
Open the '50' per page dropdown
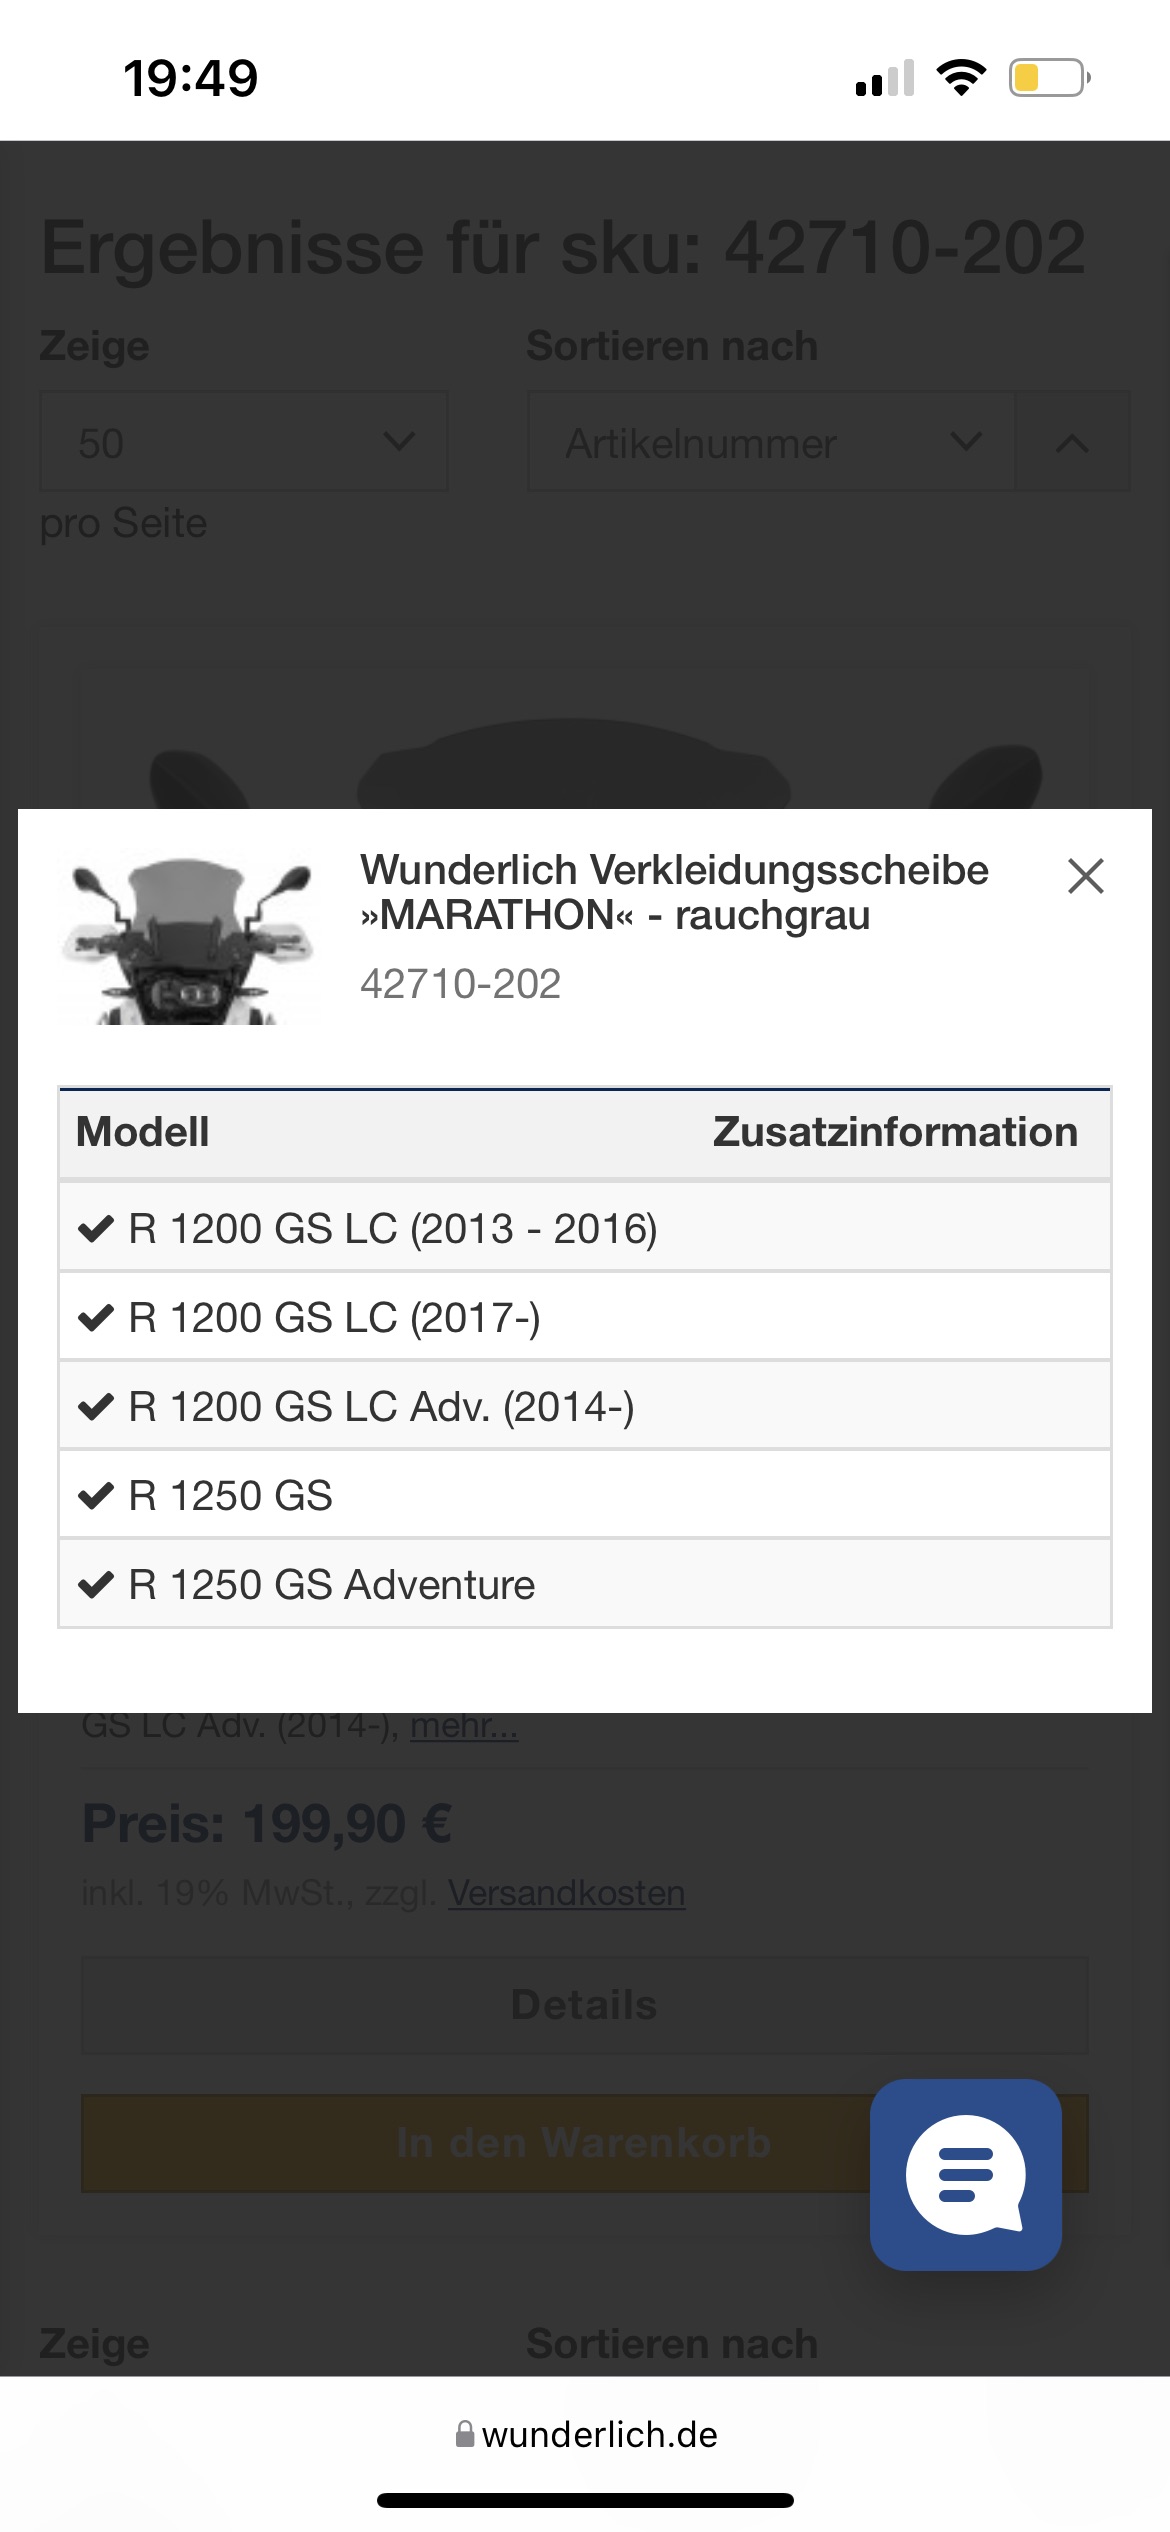click(x=243, y=442)
